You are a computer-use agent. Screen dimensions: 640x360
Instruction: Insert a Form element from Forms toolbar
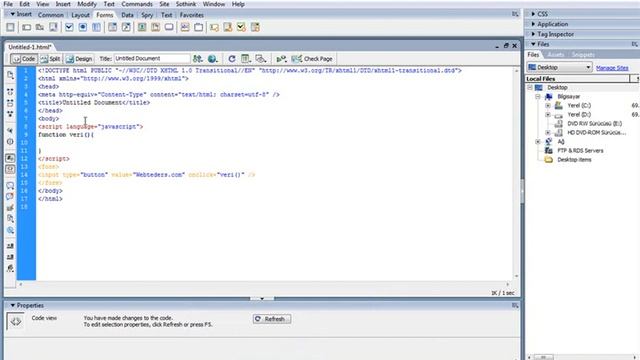point(10,27)
